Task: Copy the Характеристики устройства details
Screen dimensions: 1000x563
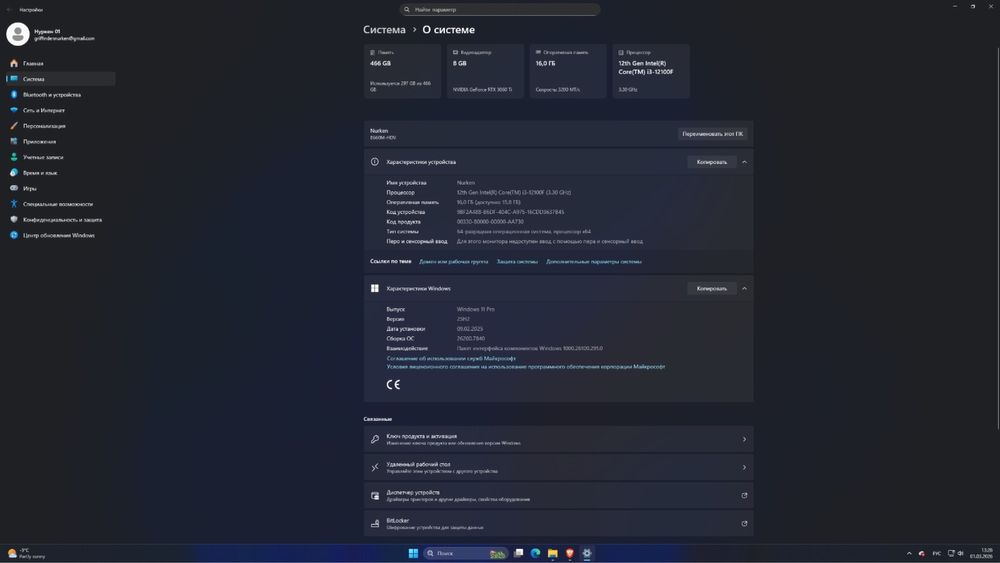Action: click(x=712, y=162)
